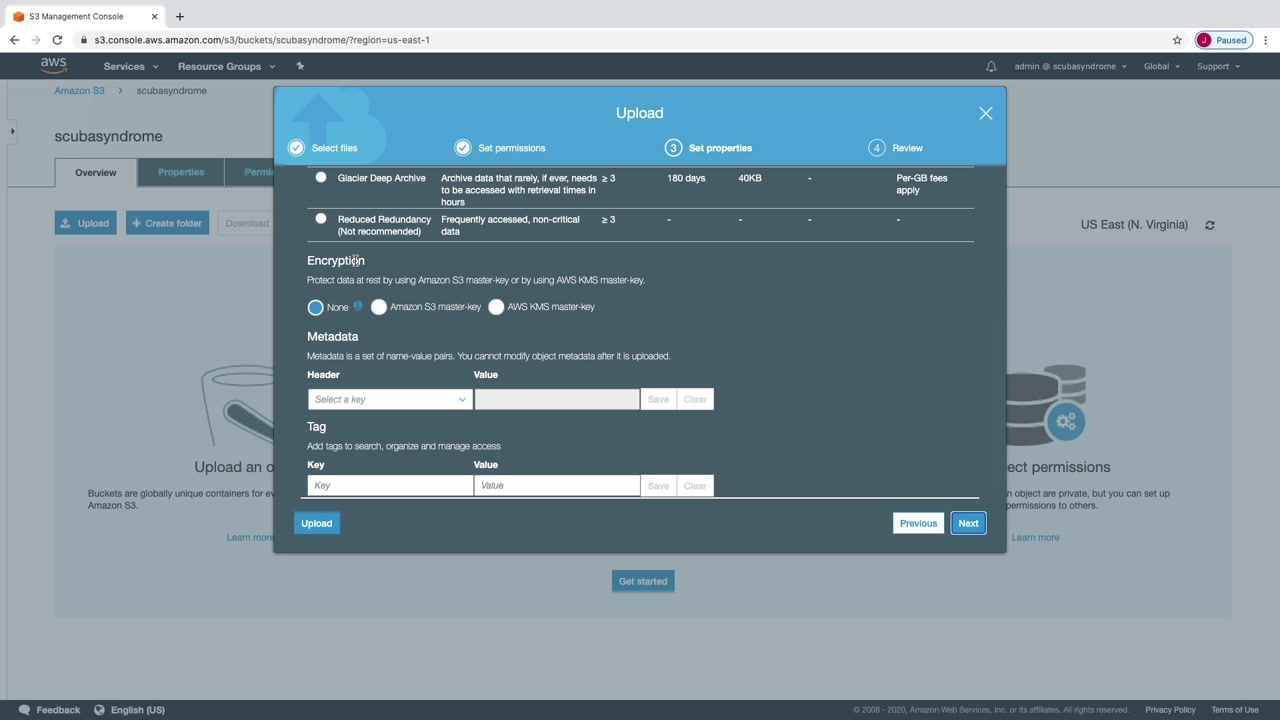Click the AWS logo home icon
Image resolution: width=1280 pixels, height=720 pixels.
(54, 66)
